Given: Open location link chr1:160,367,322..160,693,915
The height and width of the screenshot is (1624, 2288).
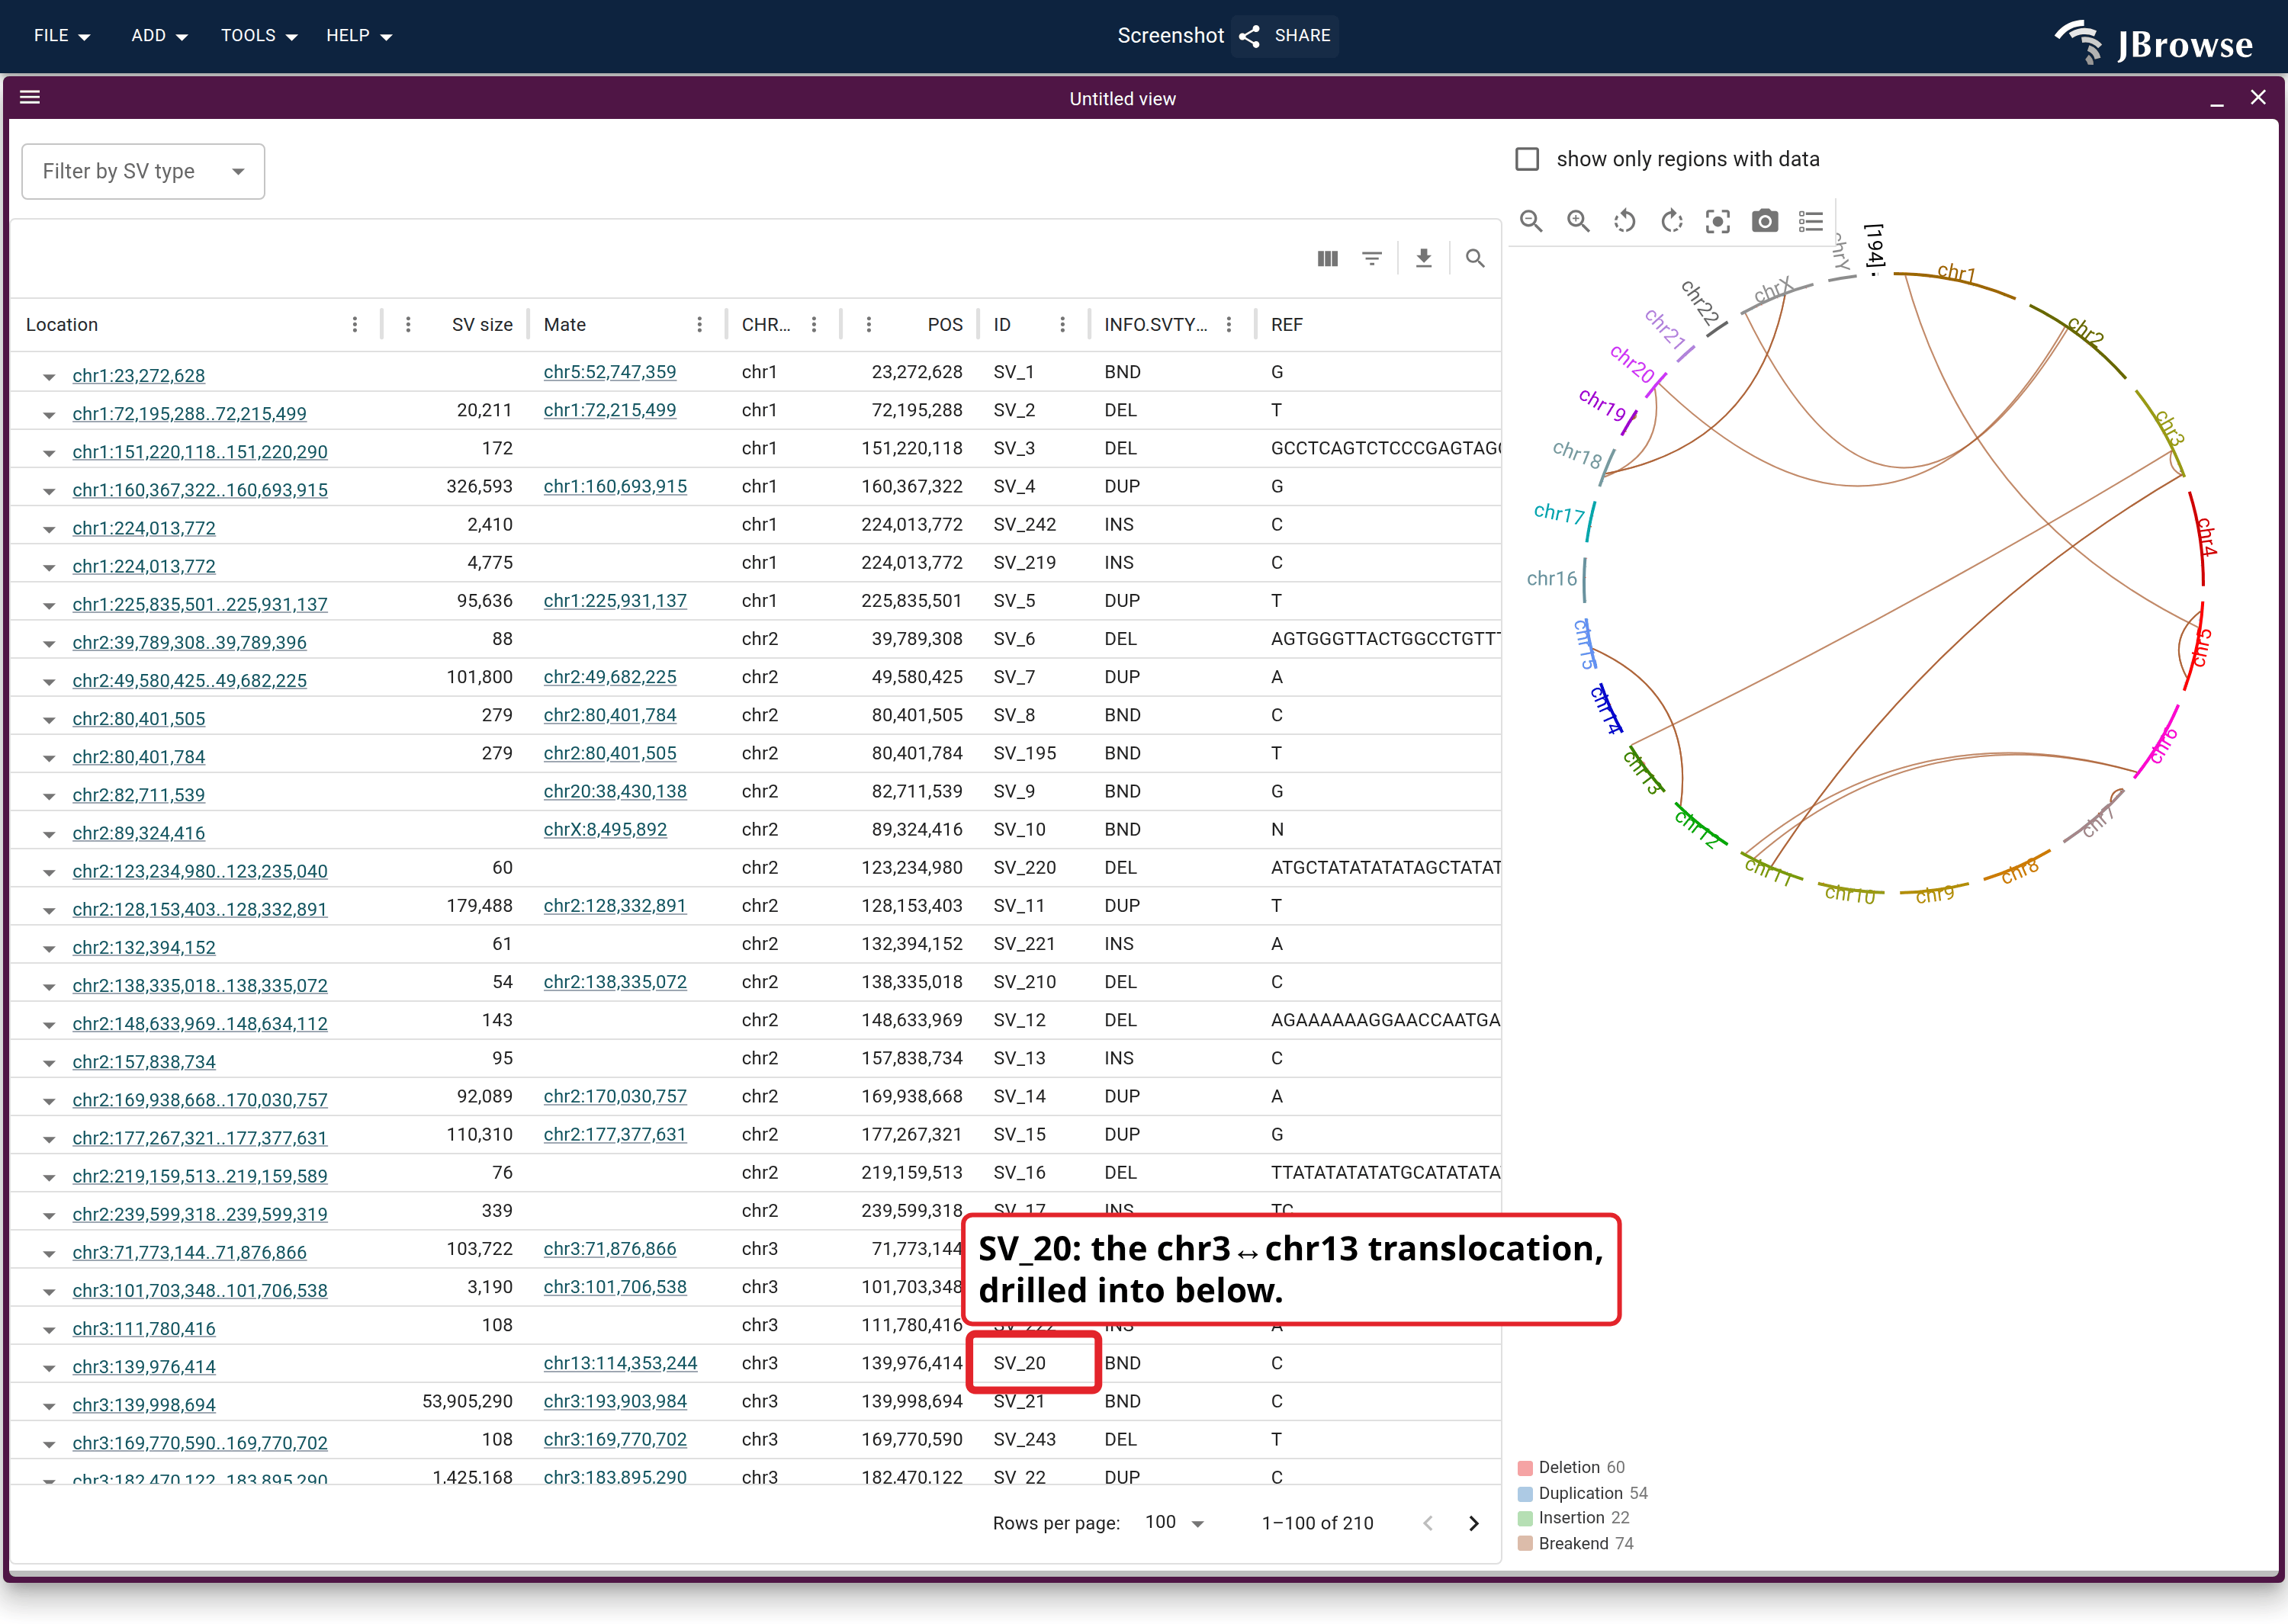Looking at the screenshot, I should [200, 490].
